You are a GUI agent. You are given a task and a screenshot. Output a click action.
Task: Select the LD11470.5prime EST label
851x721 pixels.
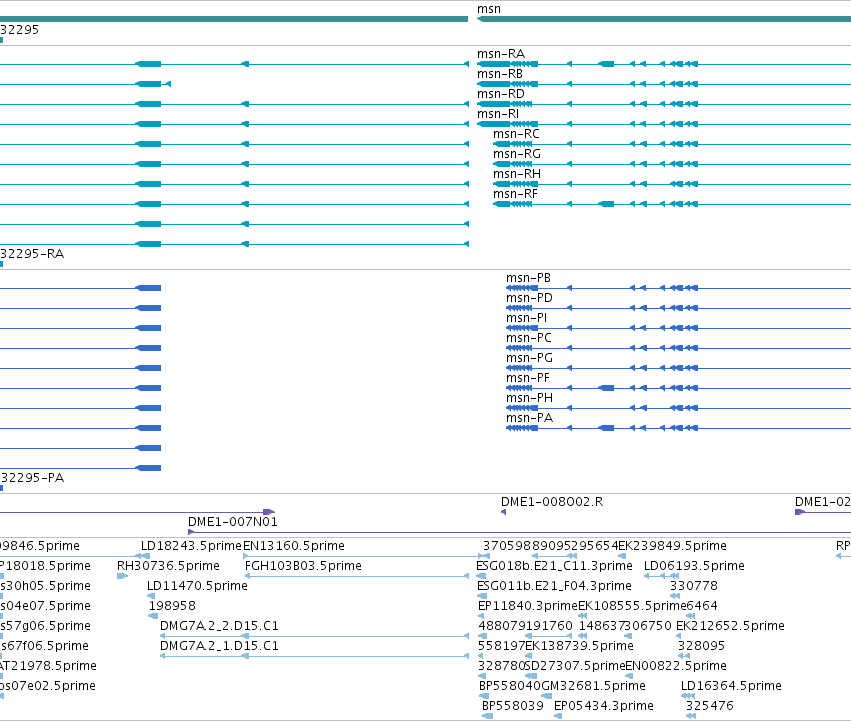click(197, 586)
